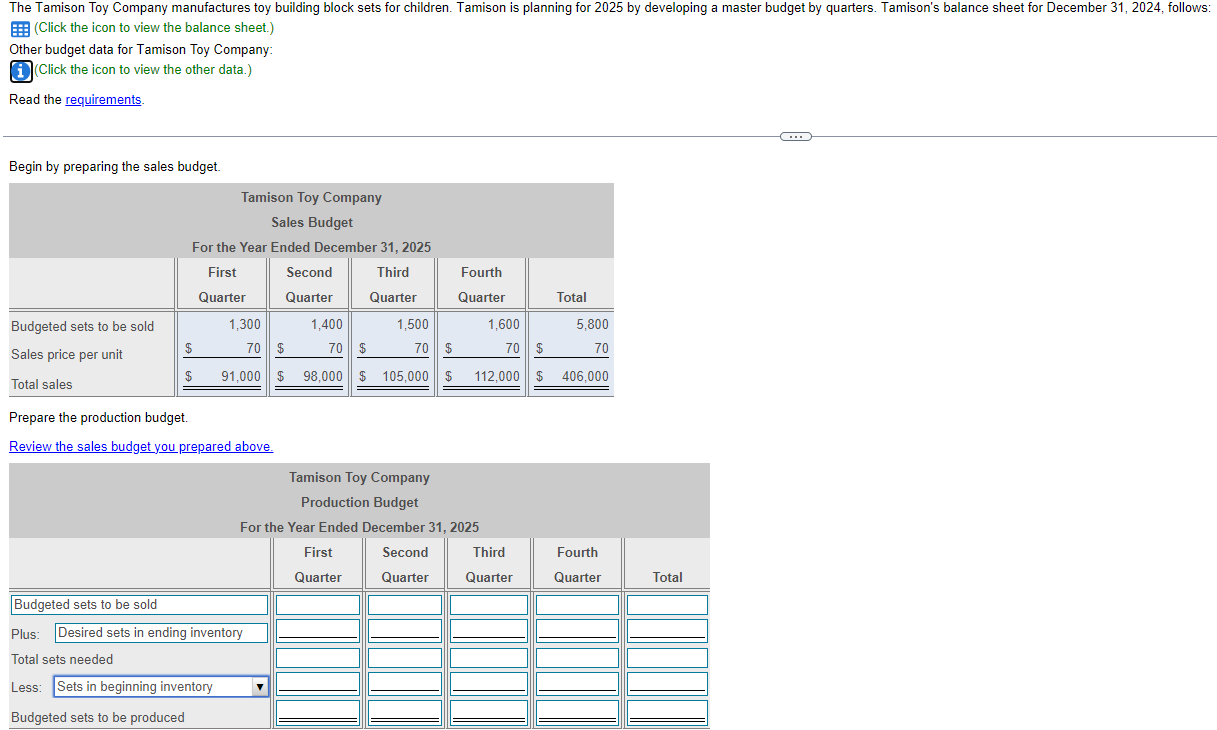Click Fourth Quarter input in Plus ending inventory row
The height and width of the screenshot is (730, 1217).
[x=577, y=630]
